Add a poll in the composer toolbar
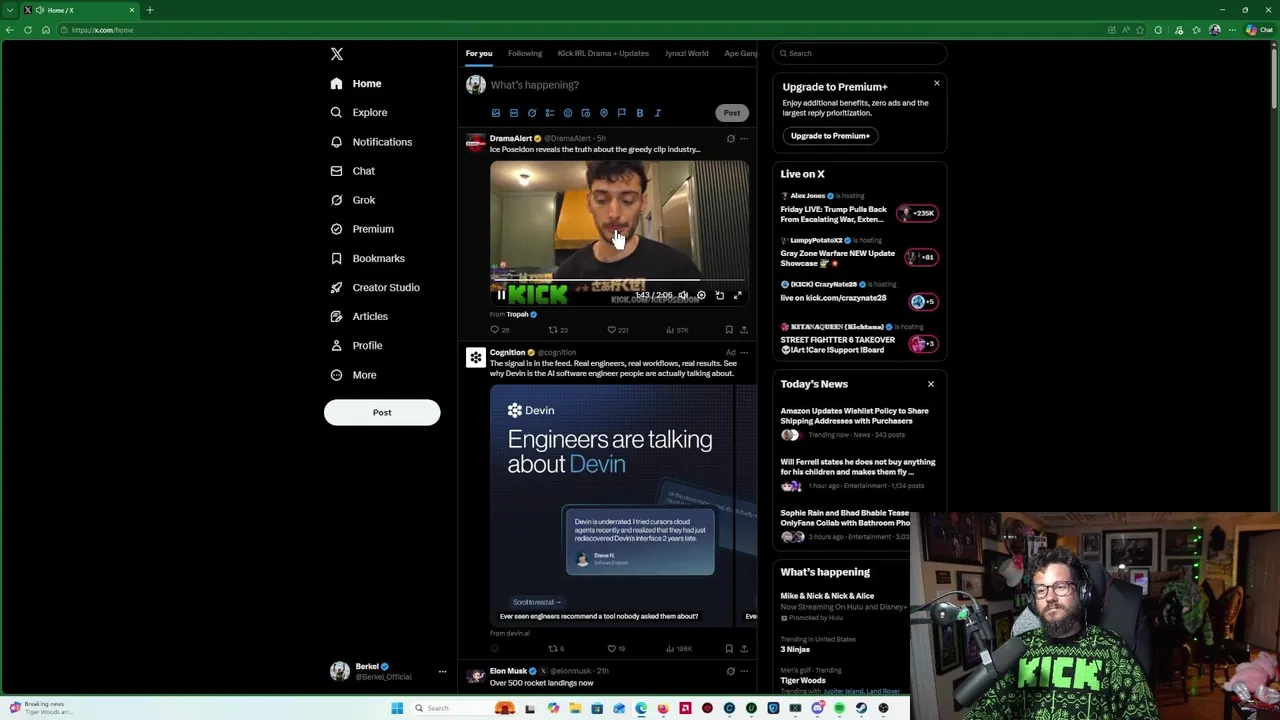This screenshot has width=1280, height=720. coord(550,113)
